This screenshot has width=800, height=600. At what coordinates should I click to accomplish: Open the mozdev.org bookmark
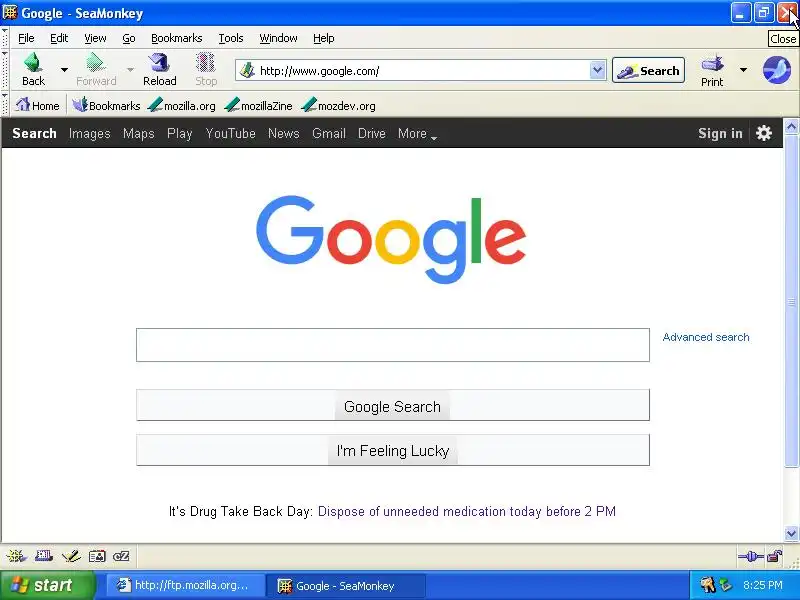[338, 106]
